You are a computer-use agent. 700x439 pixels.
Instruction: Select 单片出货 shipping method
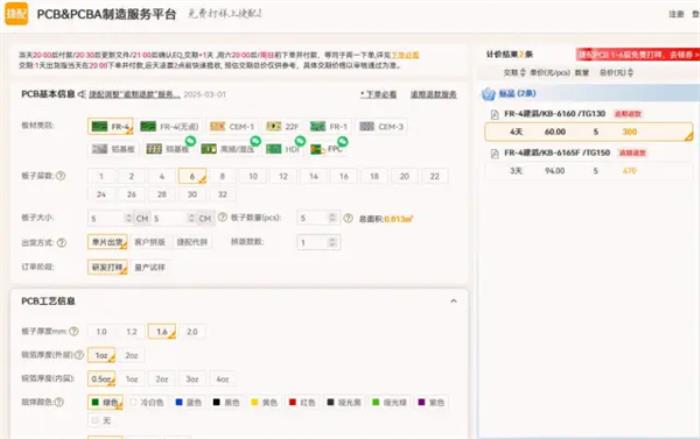click(108, 242)
